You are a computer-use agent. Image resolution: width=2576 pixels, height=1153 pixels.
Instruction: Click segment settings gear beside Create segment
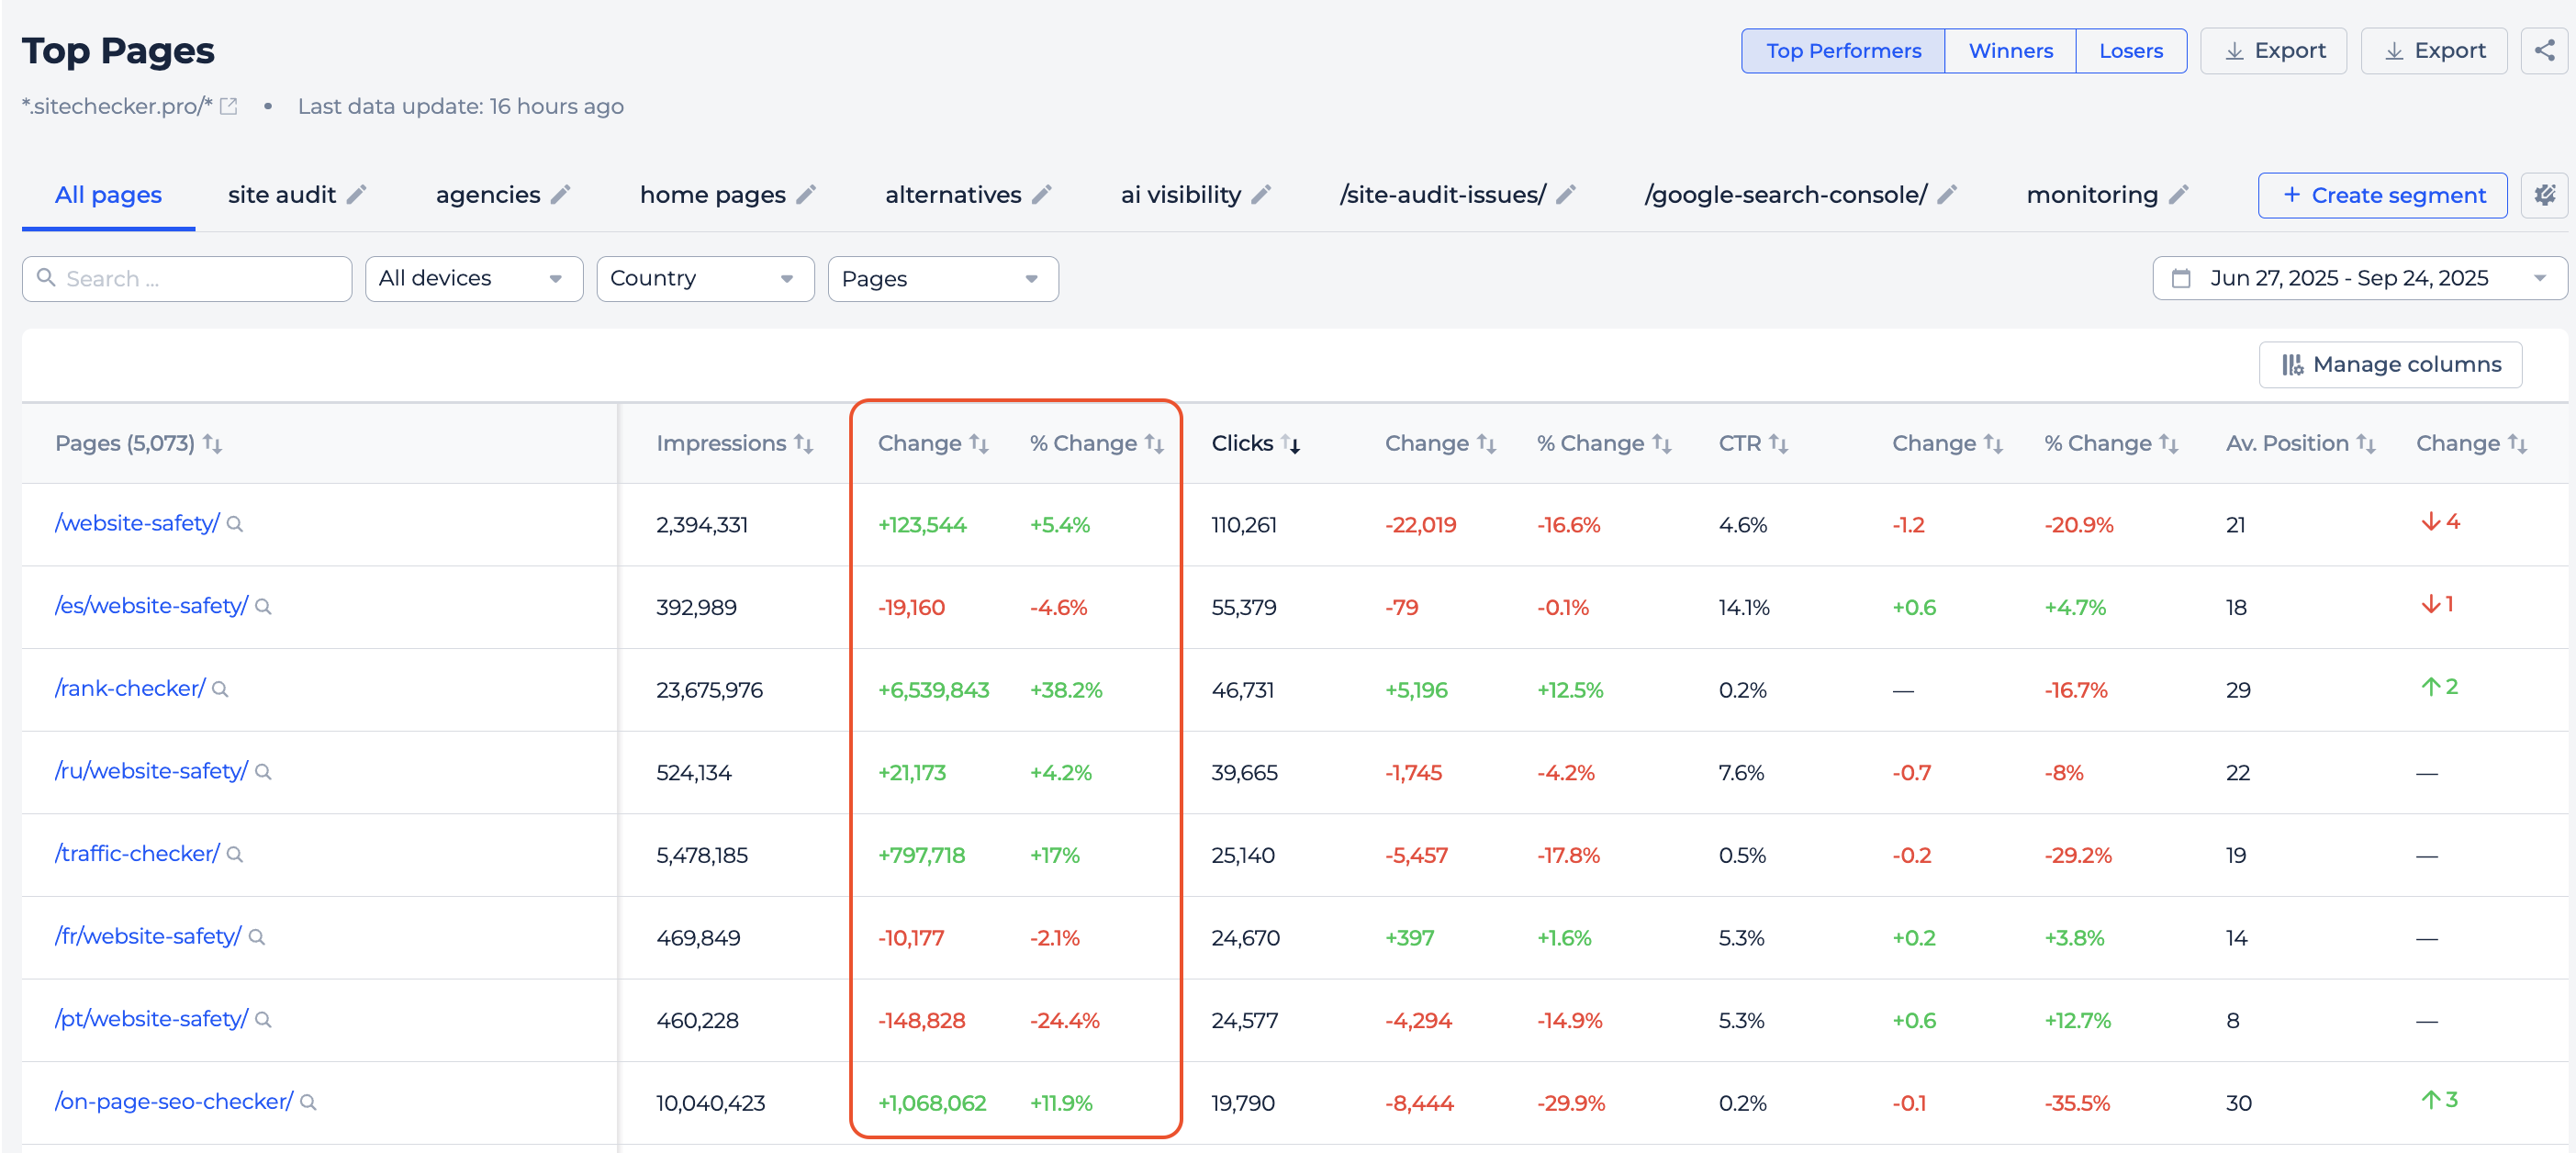click(x=2544, y=195)
